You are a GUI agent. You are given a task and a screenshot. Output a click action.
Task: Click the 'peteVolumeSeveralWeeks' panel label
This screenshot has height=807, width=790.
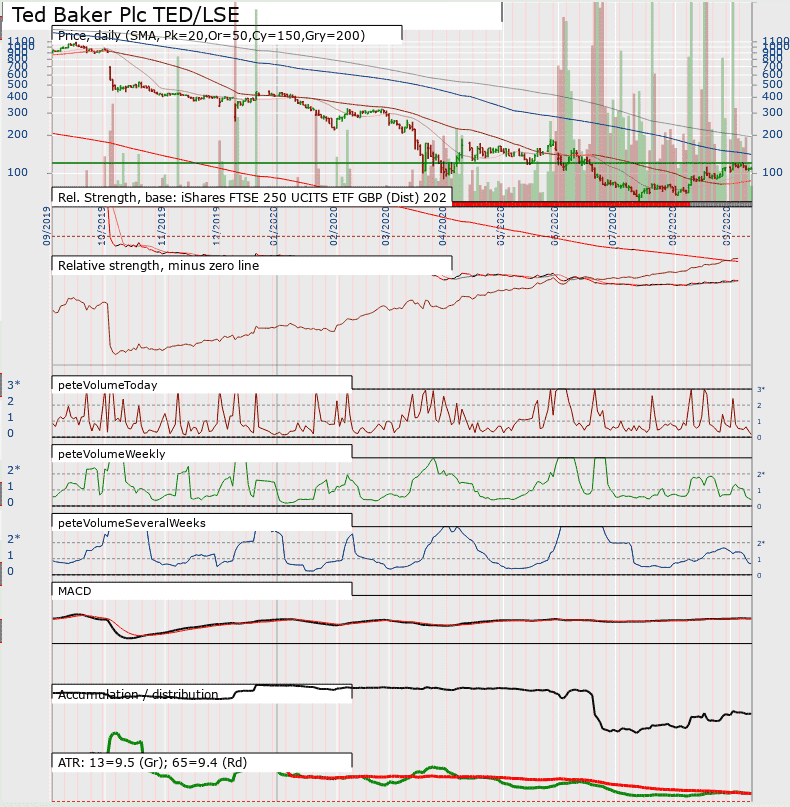coord(132,523)
